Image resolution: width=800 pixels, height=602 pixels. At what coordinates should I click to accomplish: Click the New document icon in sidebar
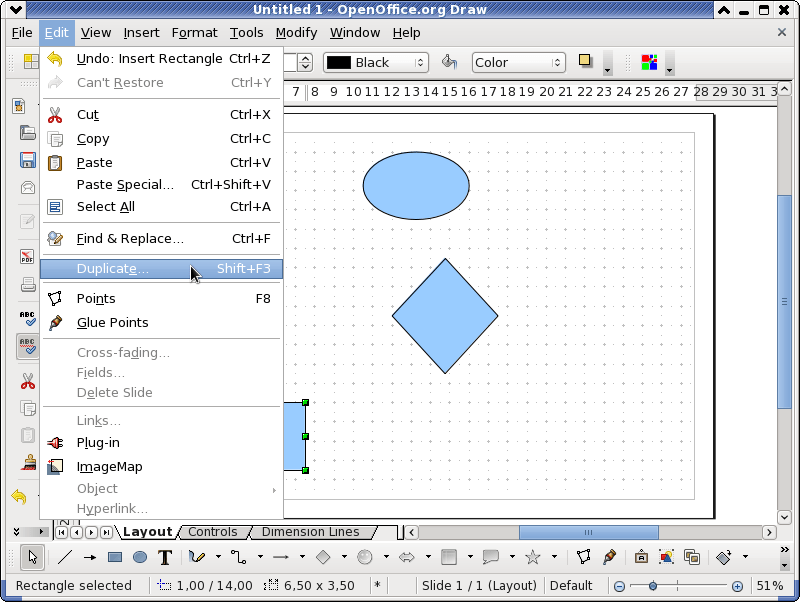[x=19, y=106]
